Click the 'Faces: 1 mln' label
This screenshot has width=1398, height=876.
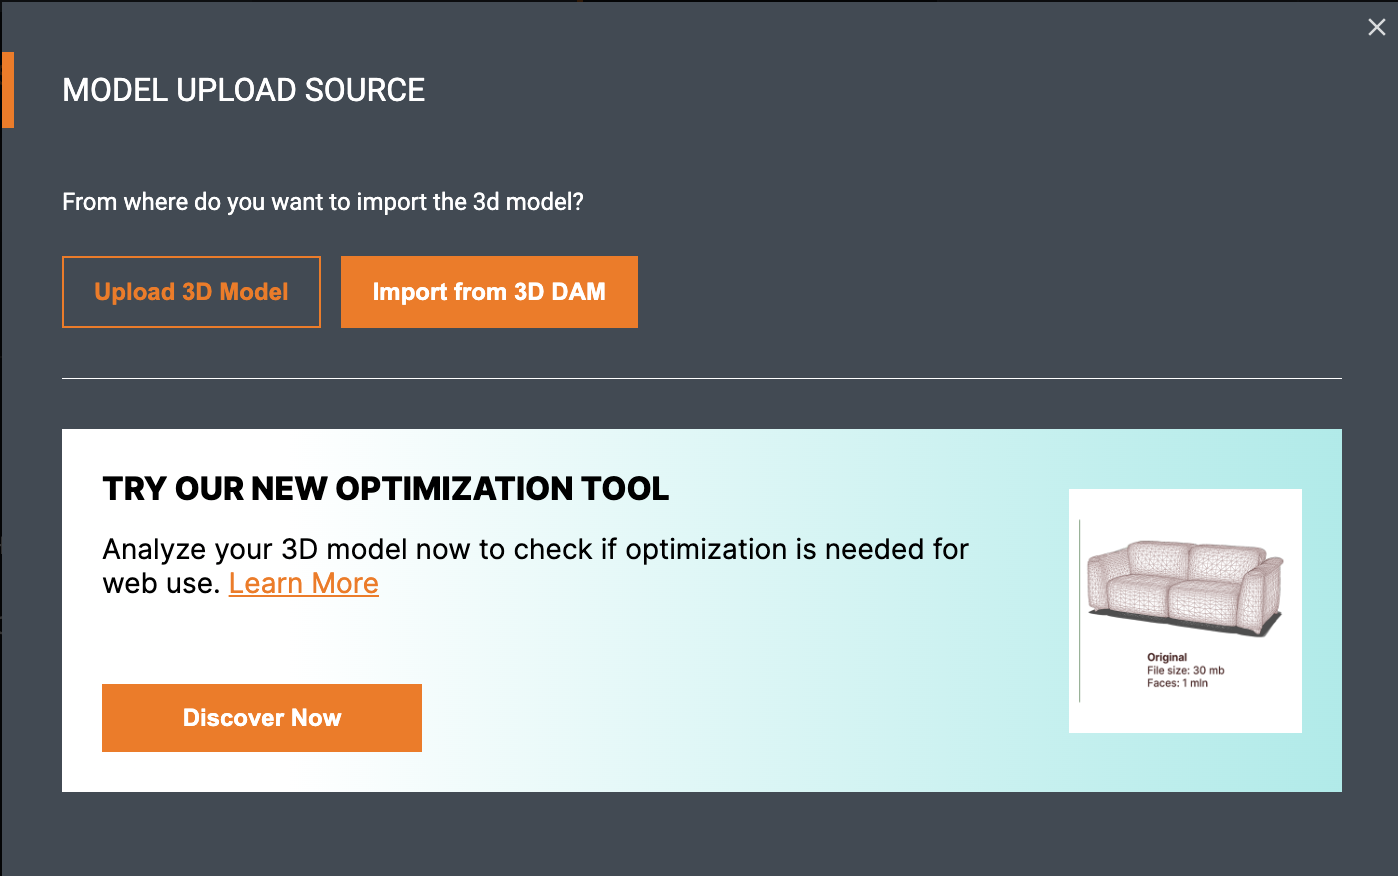(x=1177, y=684)
